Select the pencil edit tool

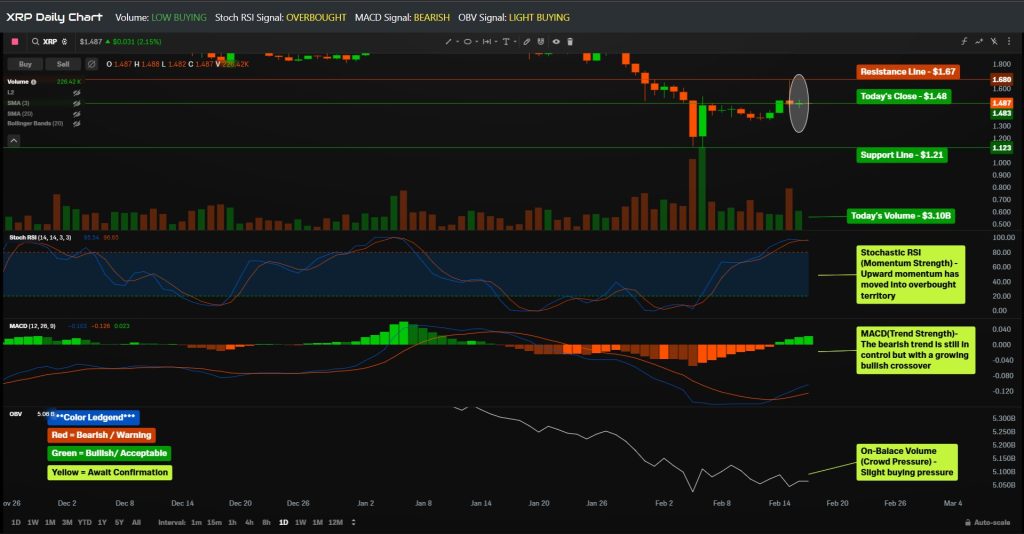tap(527, 41)
